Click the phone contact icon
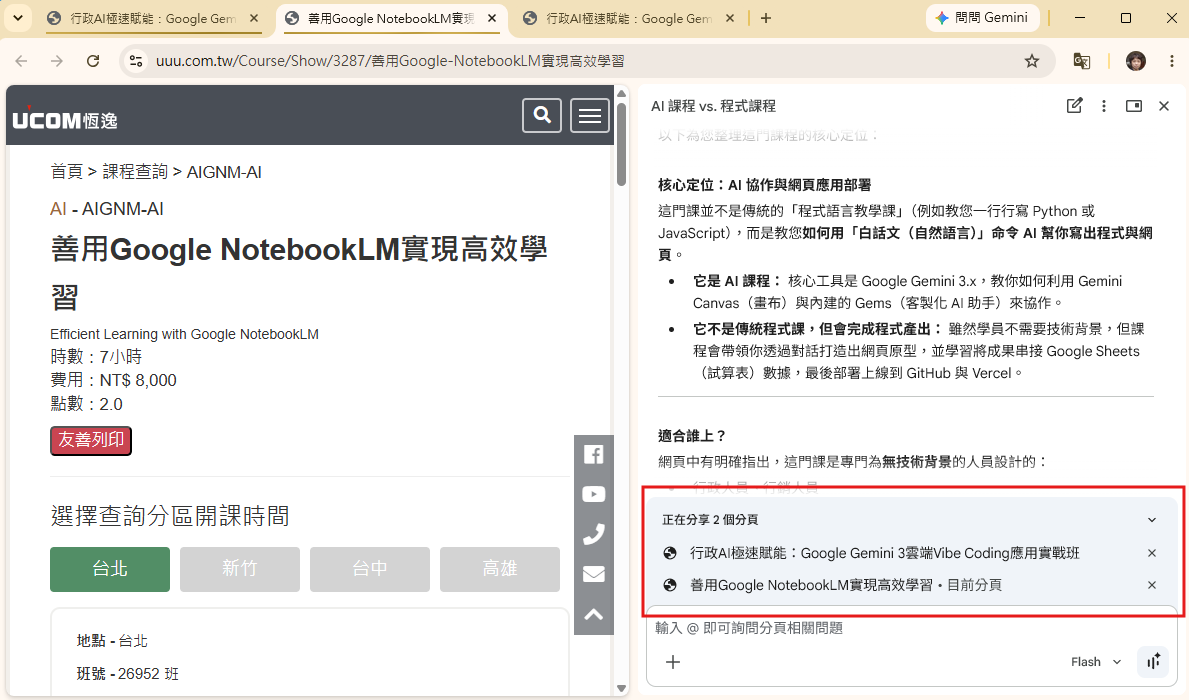1189x700 pixels. pyautogui.click(x=594, y=535)
